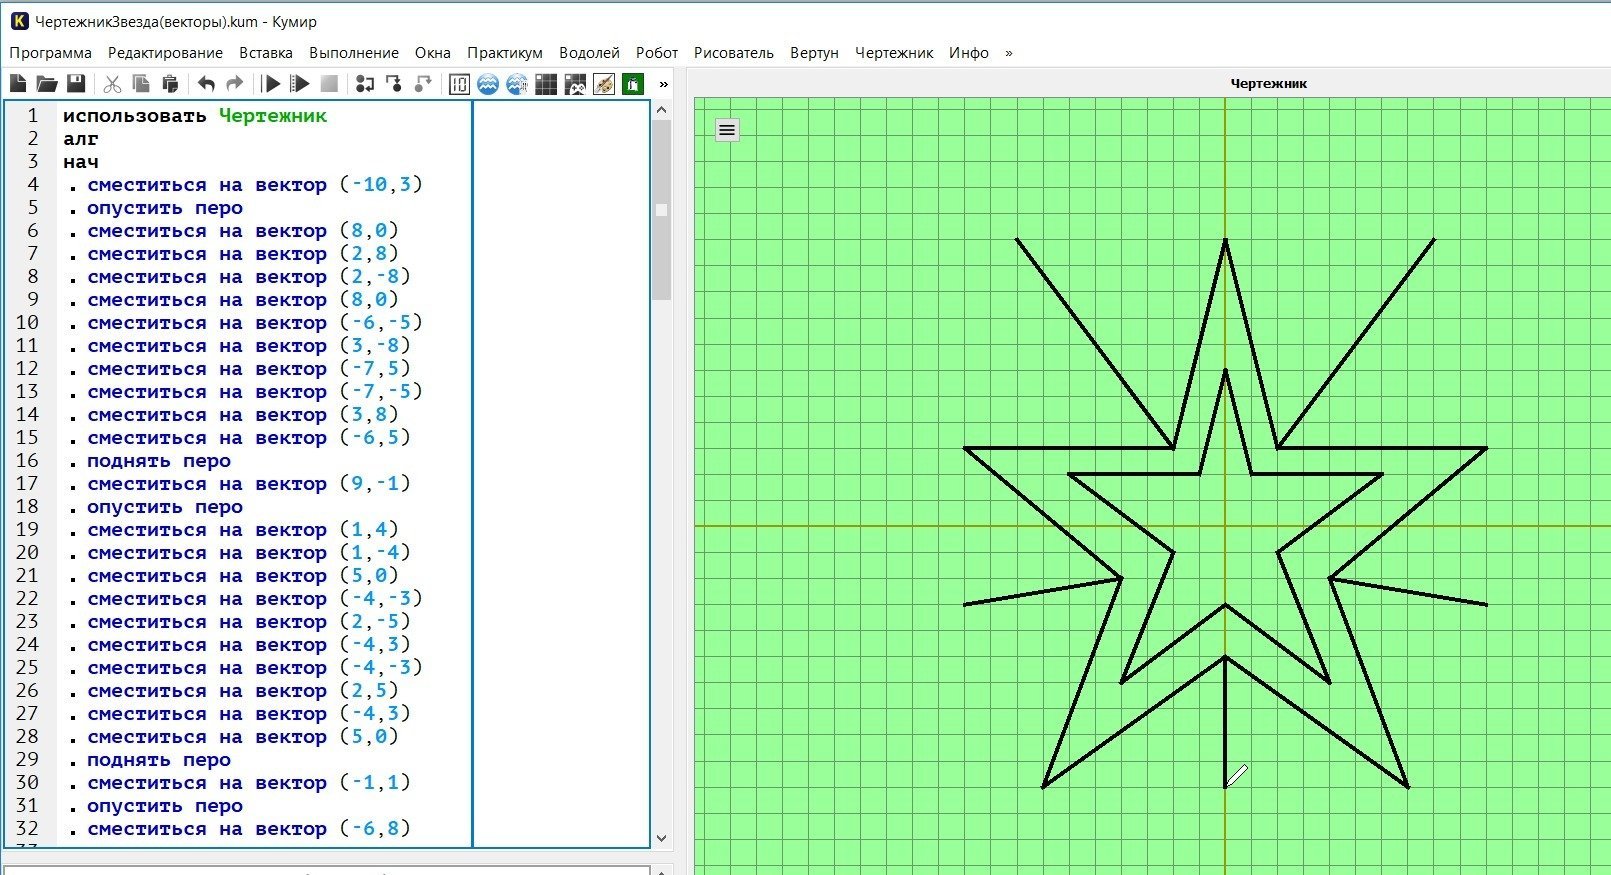This screenshot has width=1611, height=875.
Task: Click the green Чертежник actor icon
Action: pos(633,84)
